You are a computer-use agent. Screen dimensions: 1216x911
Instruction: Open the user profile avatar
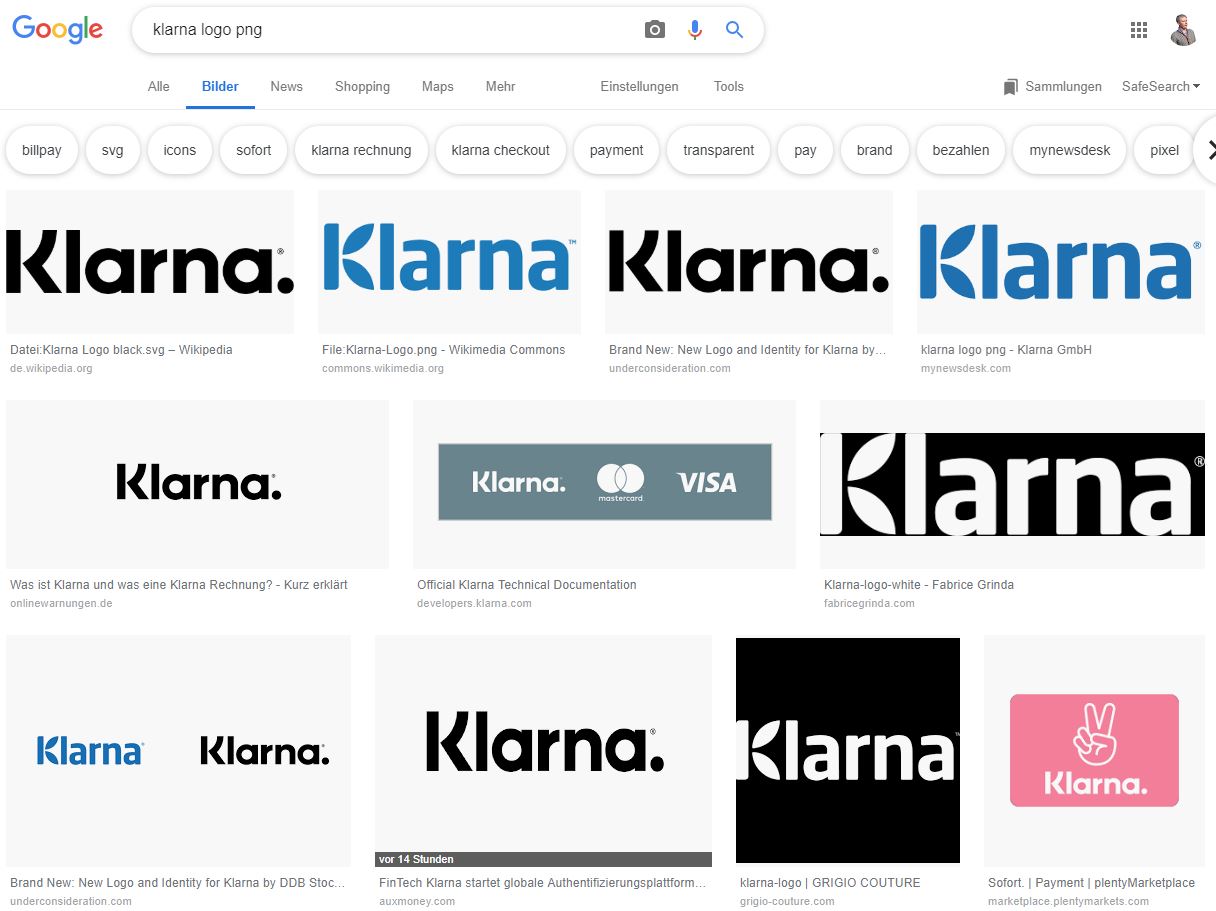(x=1184, y=30)
